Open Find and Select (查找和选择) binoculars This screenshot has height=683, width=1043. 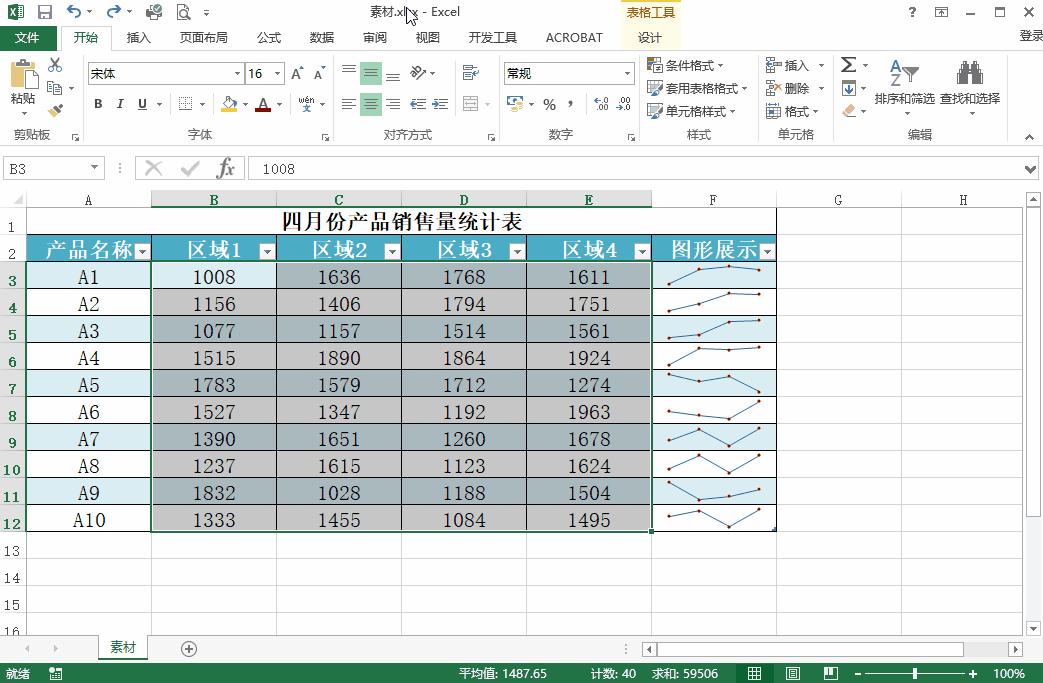click(970, 86)
